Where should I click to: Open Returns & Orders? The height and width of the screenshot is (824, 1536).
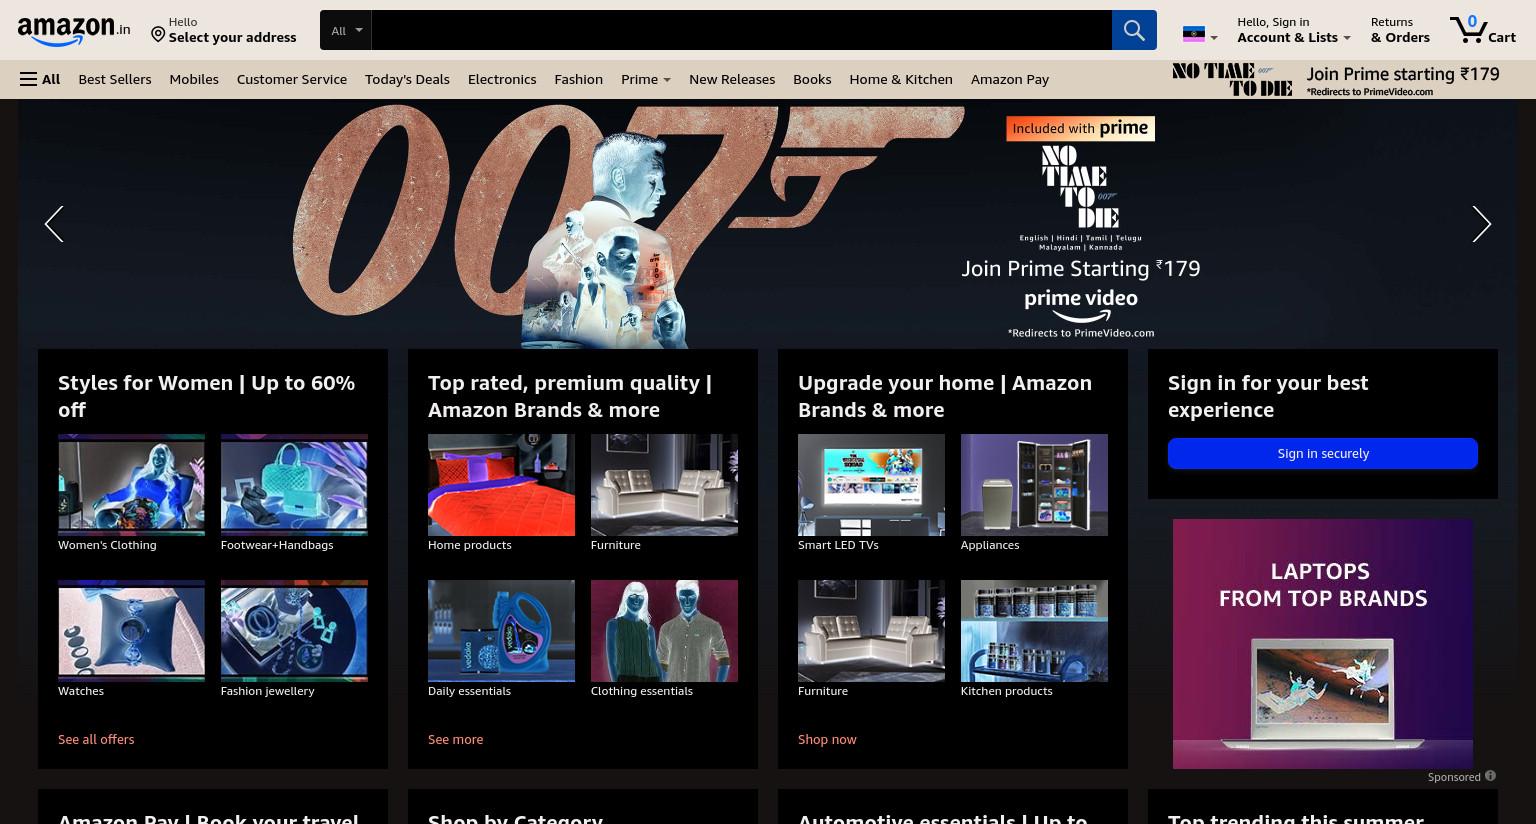[x=1400, y=30]
